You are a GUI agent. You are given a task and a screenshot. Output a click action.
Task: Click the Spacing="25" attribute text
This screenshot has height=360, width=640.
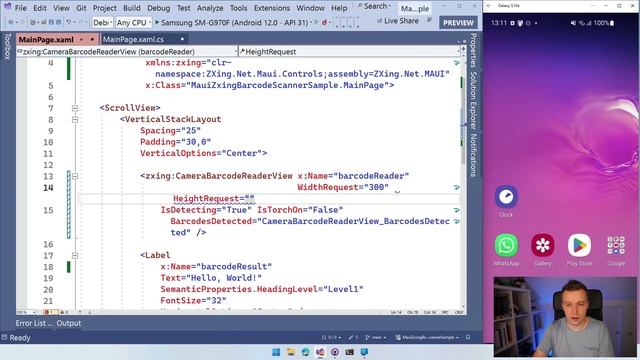(170, 131)
